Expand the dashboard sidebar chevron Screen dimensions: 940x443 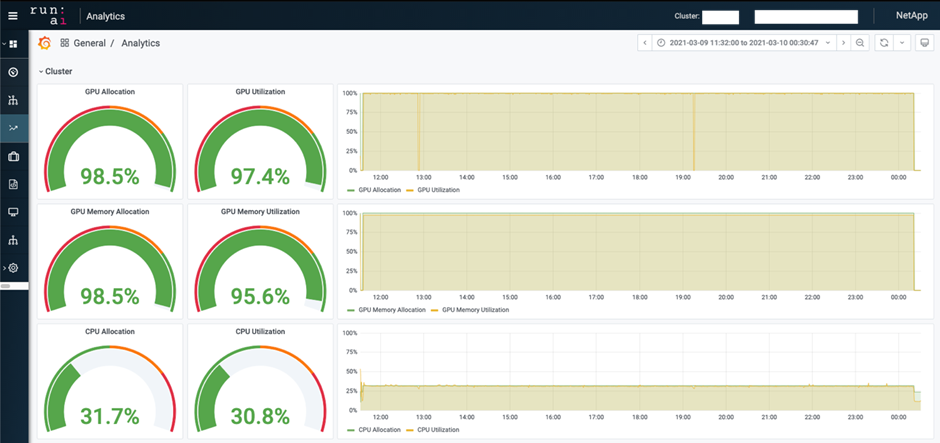(x=4, y=44)
